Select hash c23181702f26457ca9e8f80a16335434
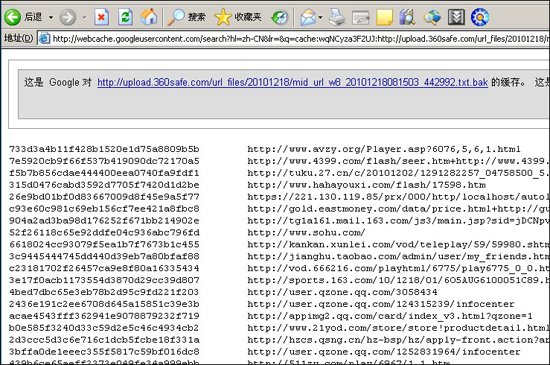This screenshot has width=550, height=365. tap(104, 268)
